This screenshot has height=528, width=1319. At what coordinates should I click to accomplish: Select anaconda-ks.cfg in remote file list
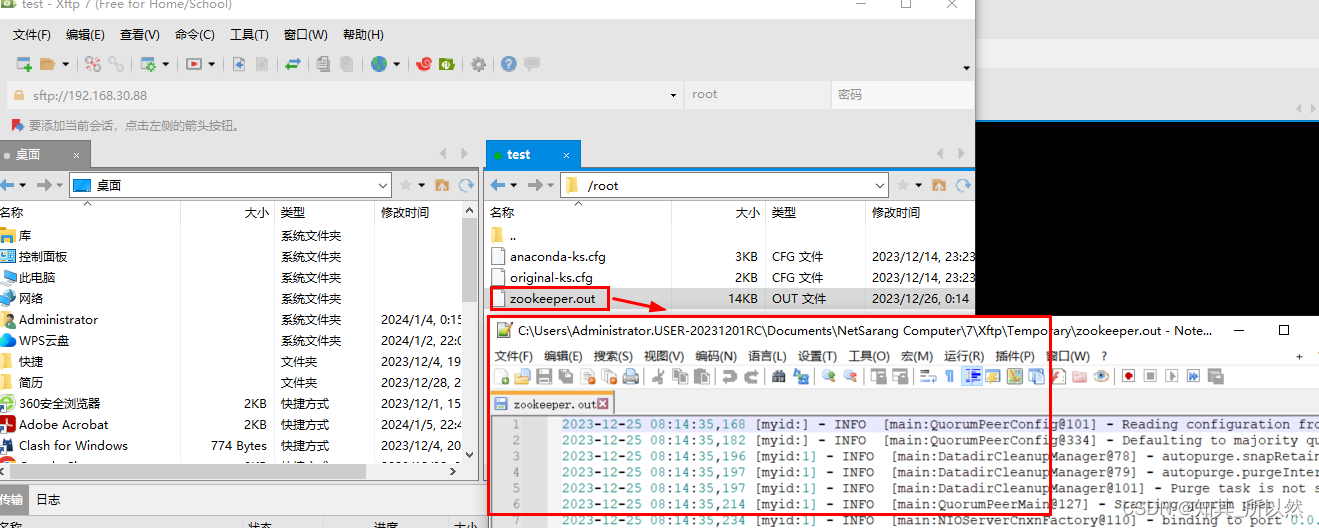pos(558,256)
